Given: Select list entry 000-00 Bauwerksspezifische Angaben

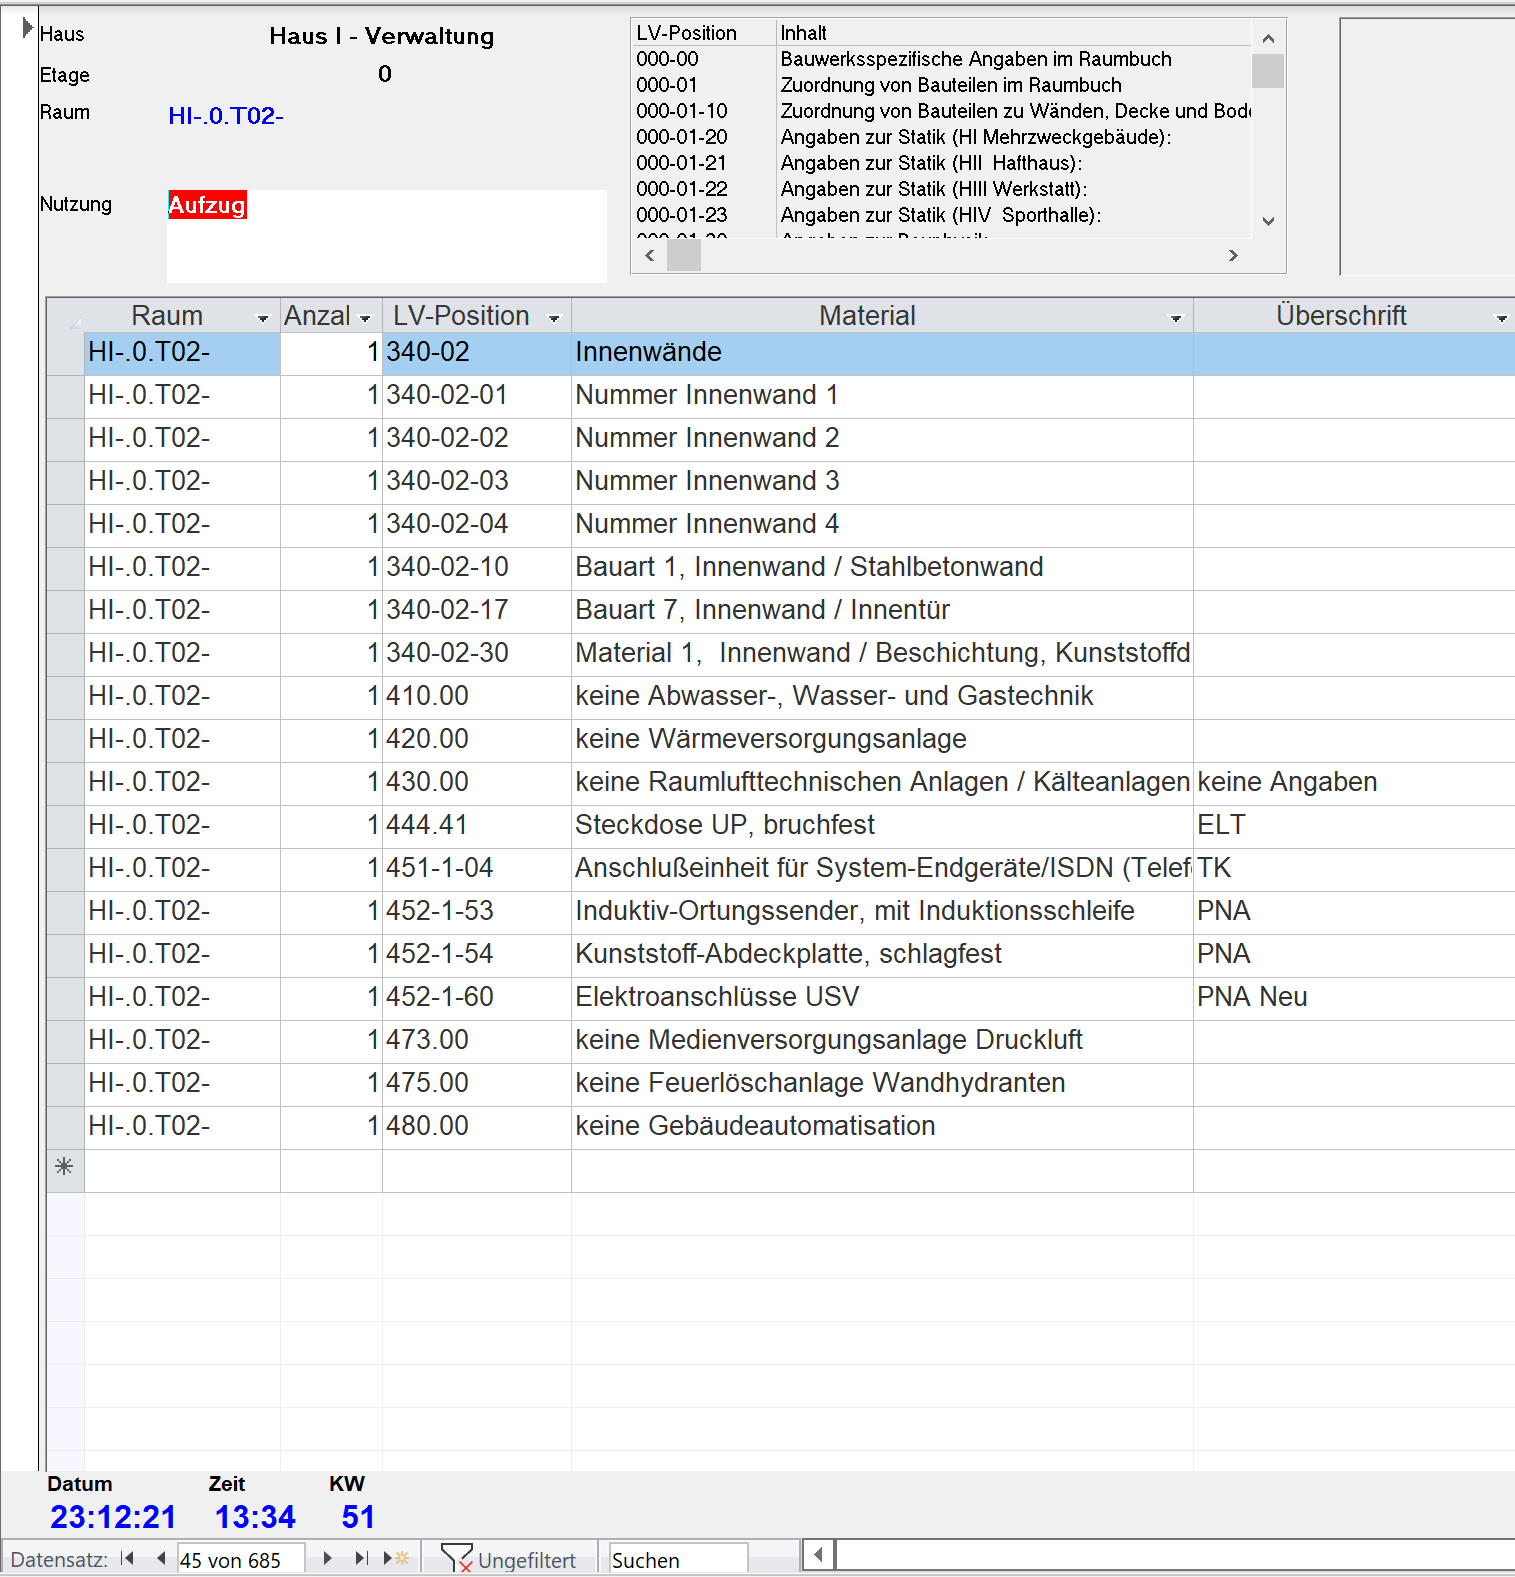Looking at the screenshot, I should coord(942,59).
